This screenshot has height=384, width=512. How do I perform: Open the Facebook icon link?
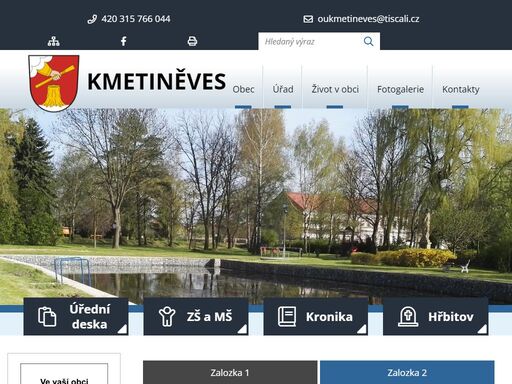(123, 41)
